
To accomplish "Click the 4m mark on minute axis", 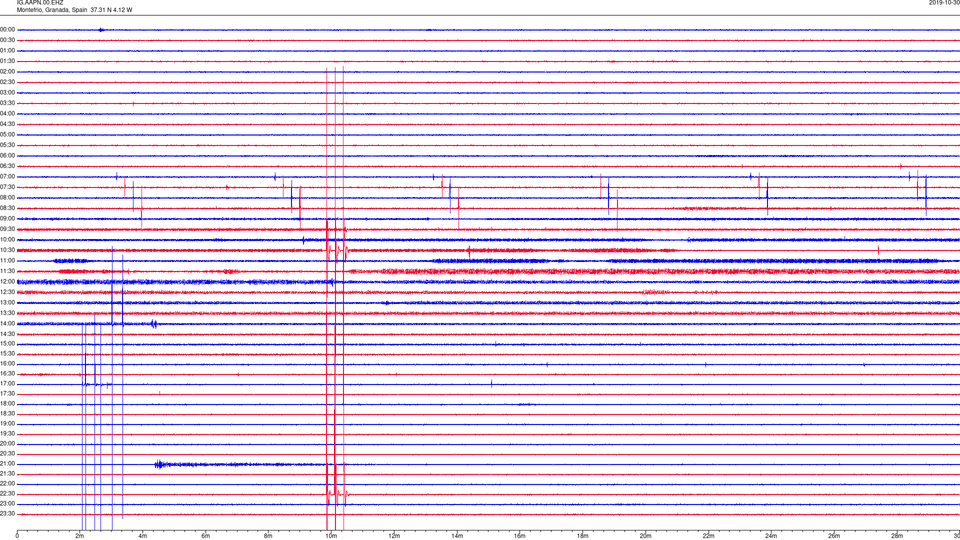I will point(143,536).
